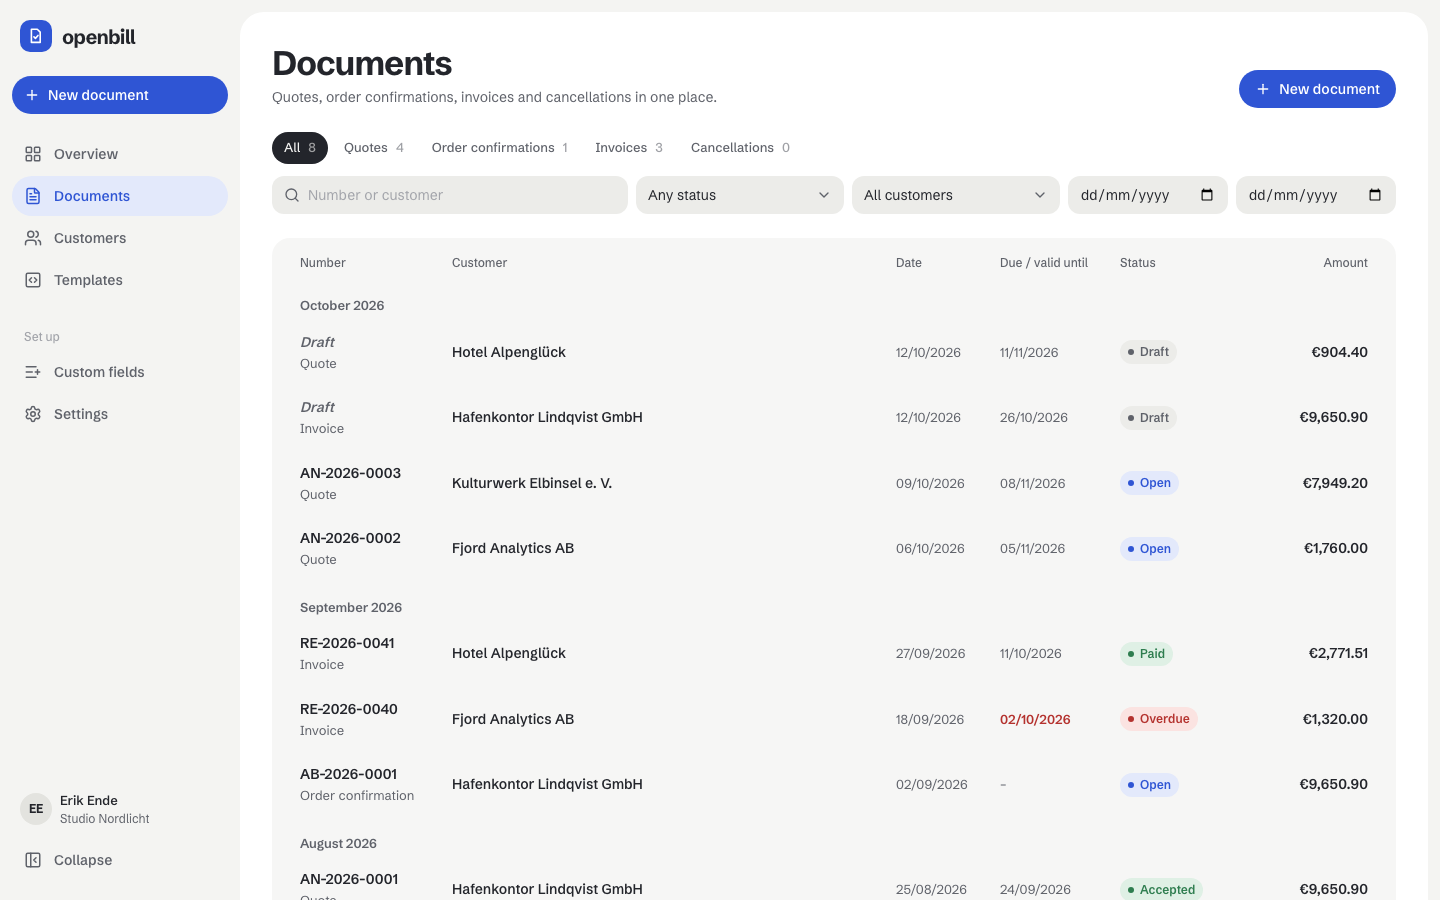Open the Draft quote for Hotel Alpenglück

[x=834, y=352]
